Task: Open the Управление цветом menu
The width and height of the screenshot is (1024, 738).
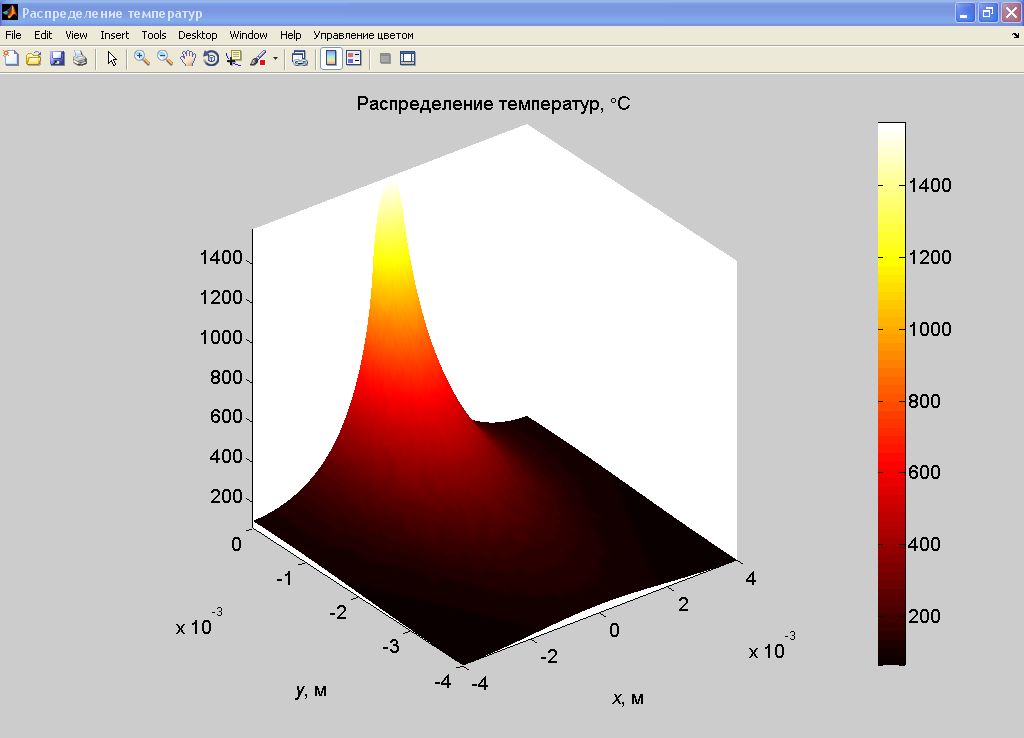Action: pyautogui.click(x=363, y=35)
